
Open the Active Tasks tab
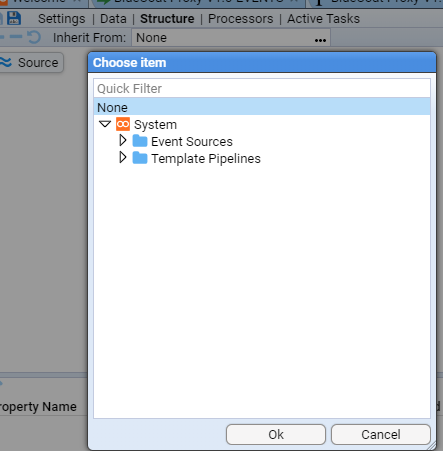point(324,19)
